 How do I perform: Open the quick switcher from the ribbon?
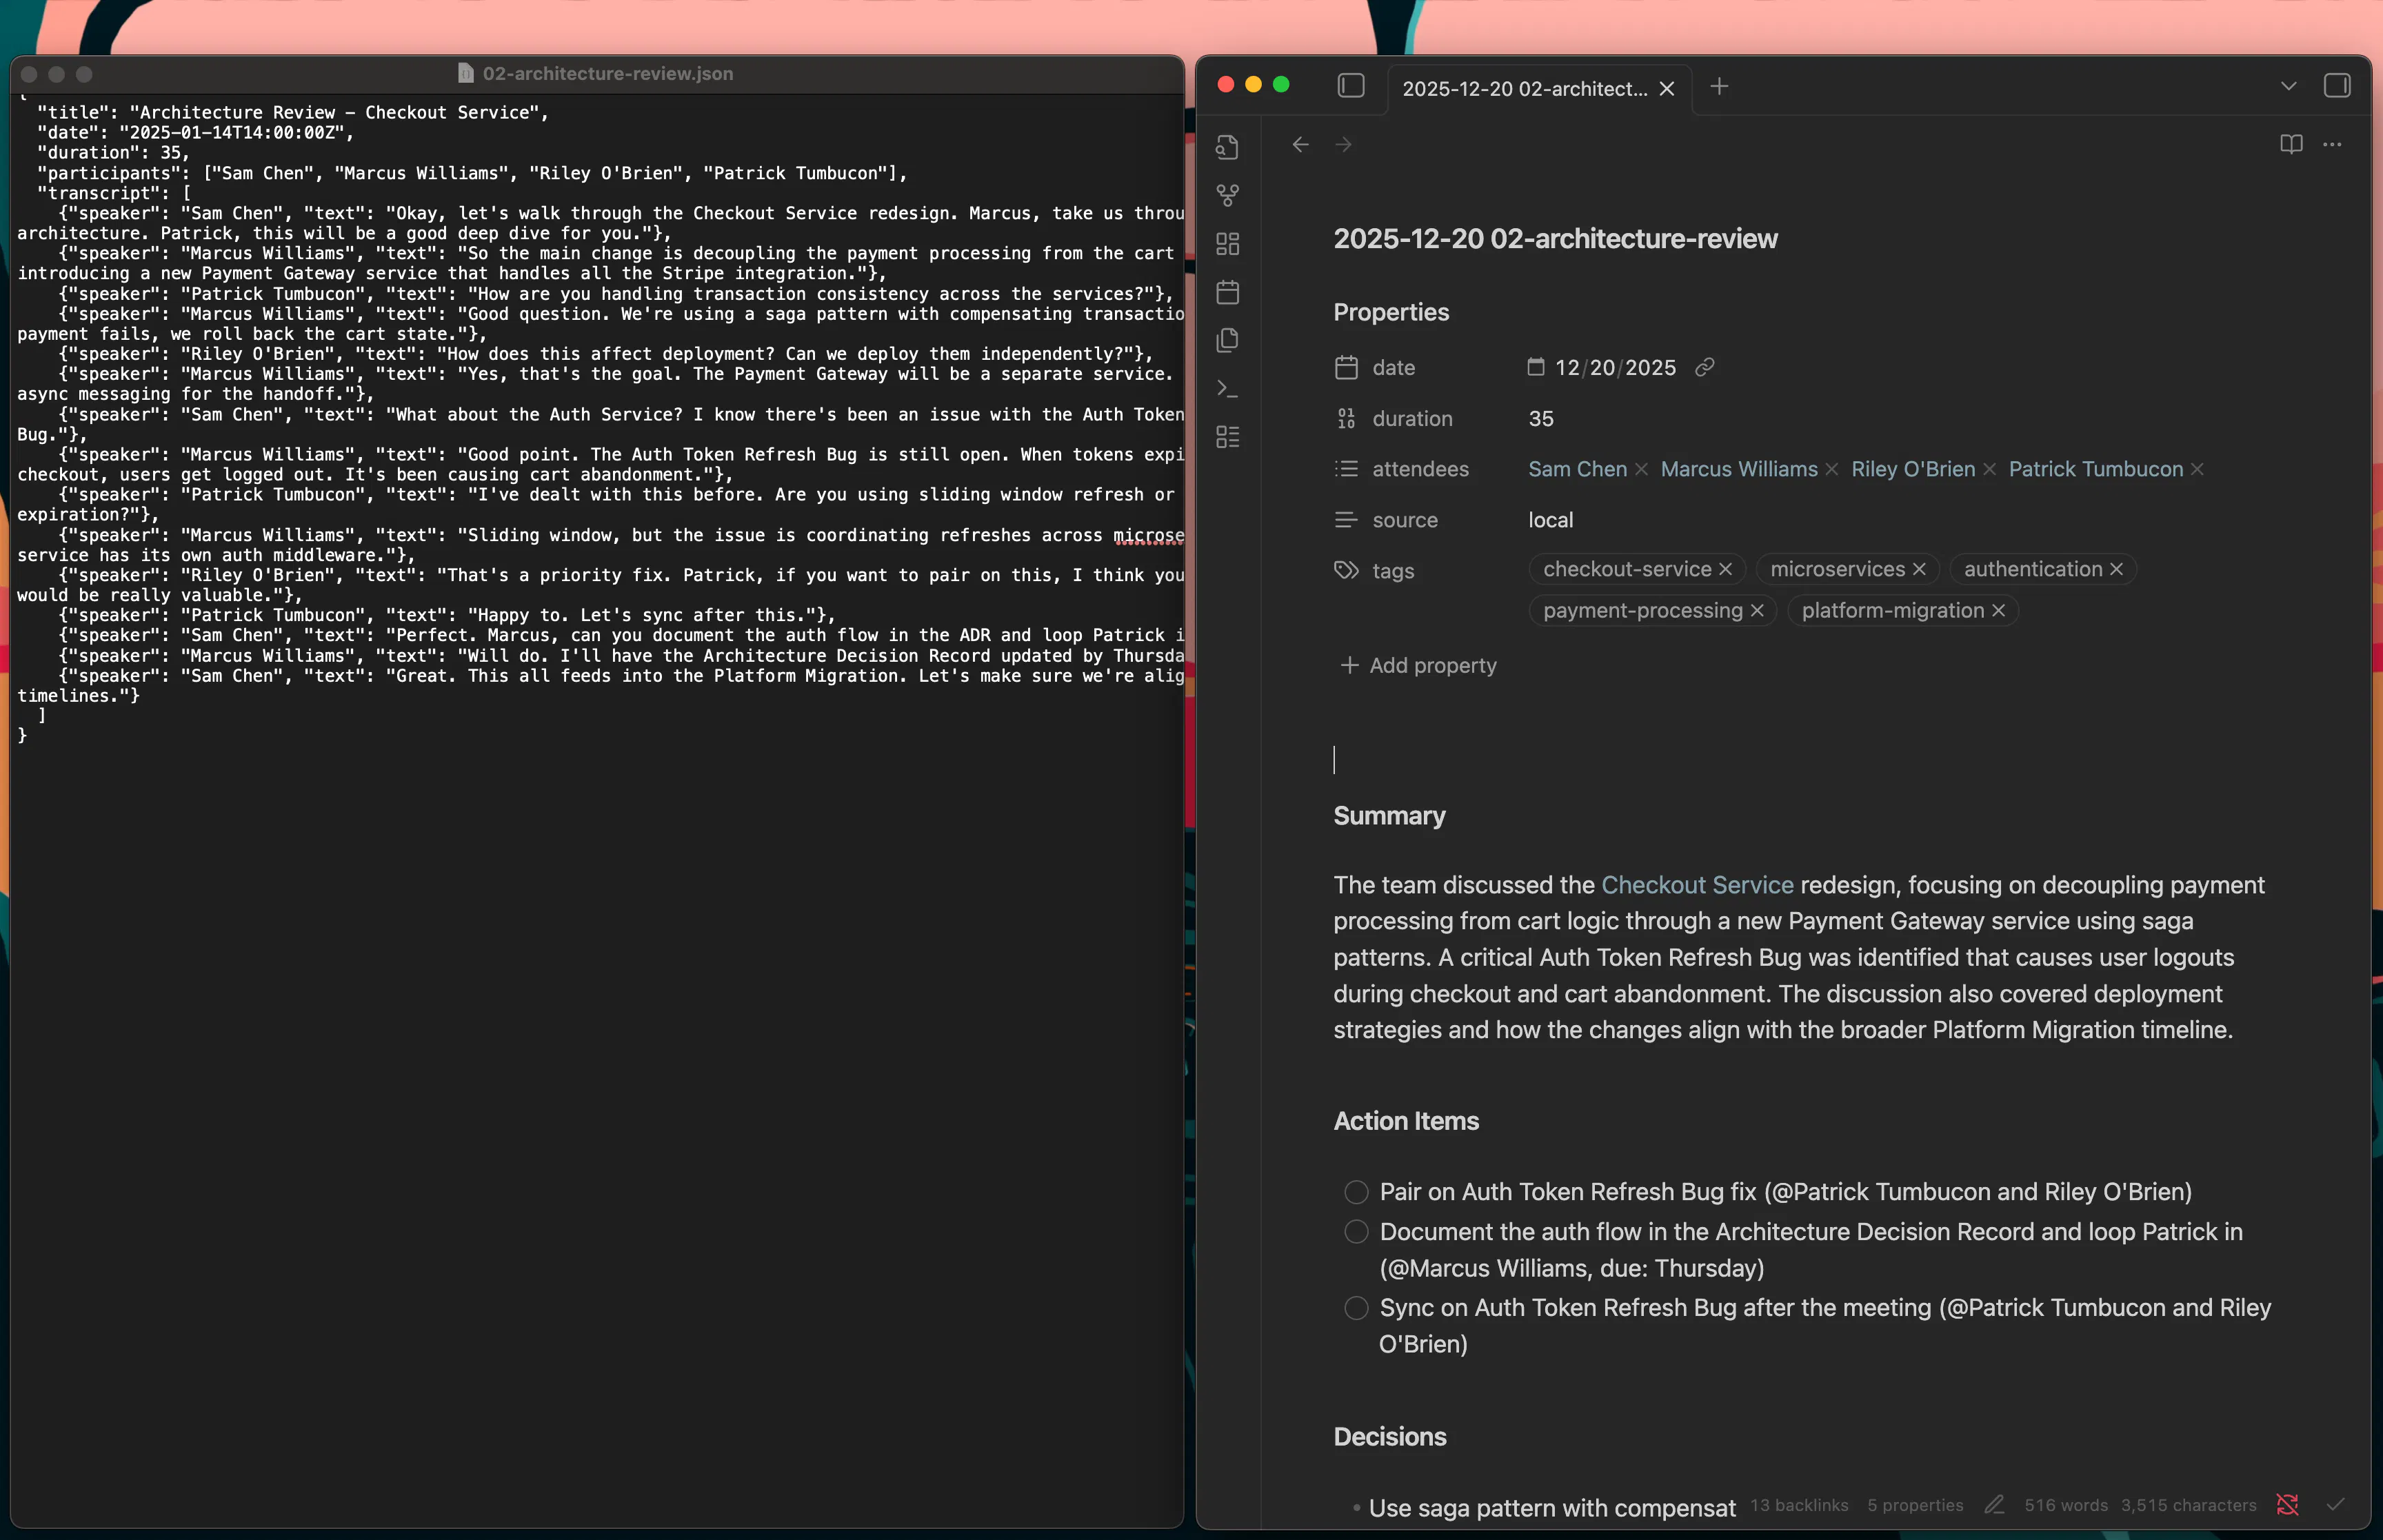tap(1227, 147)
